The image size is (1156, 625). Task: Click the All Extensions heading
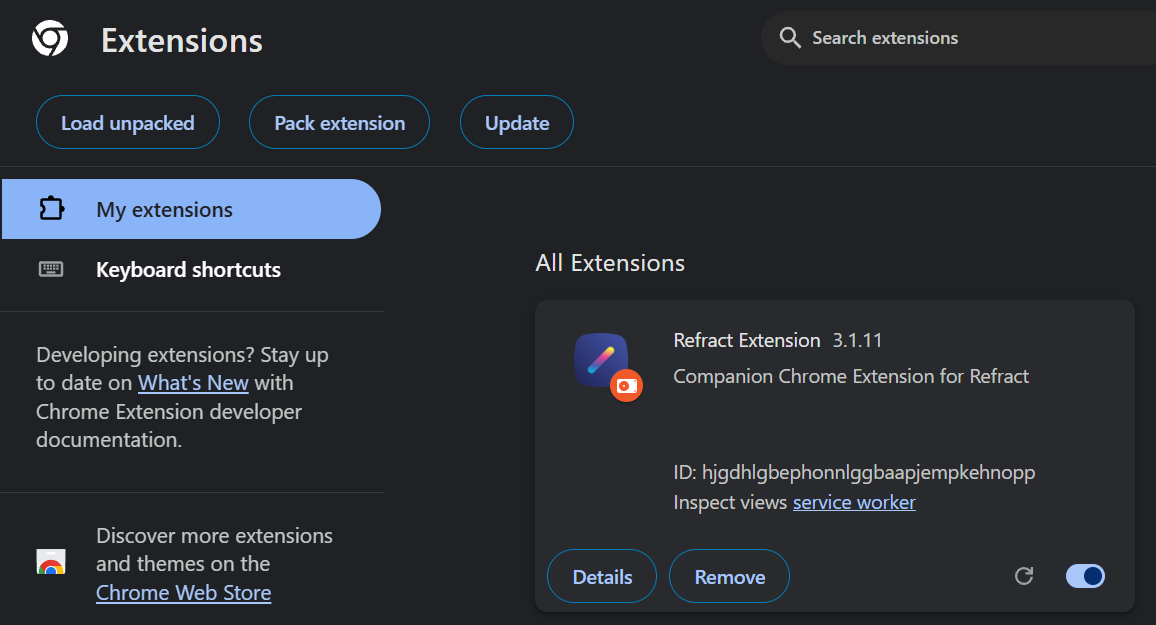point(610,263)
